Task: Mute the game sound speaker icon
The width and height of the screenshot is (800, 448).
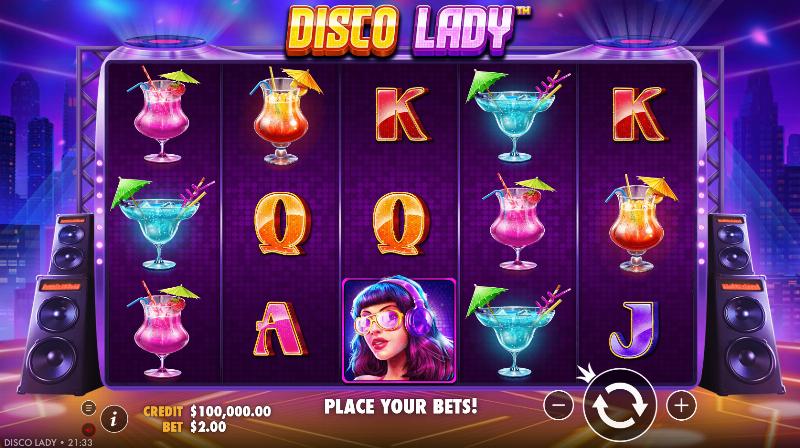Action: pyautogui.click(x=89, y=429)
